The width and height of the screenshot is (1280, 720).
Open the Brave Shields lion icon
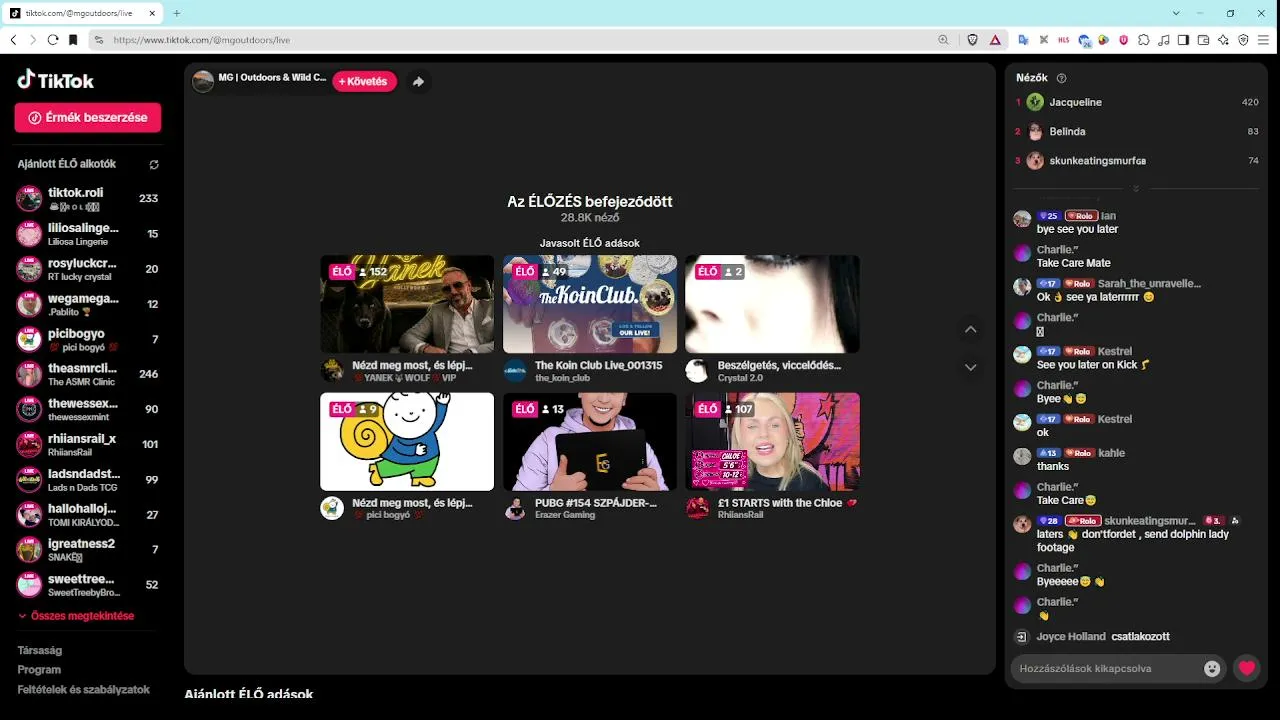click(x=973, y=40)
